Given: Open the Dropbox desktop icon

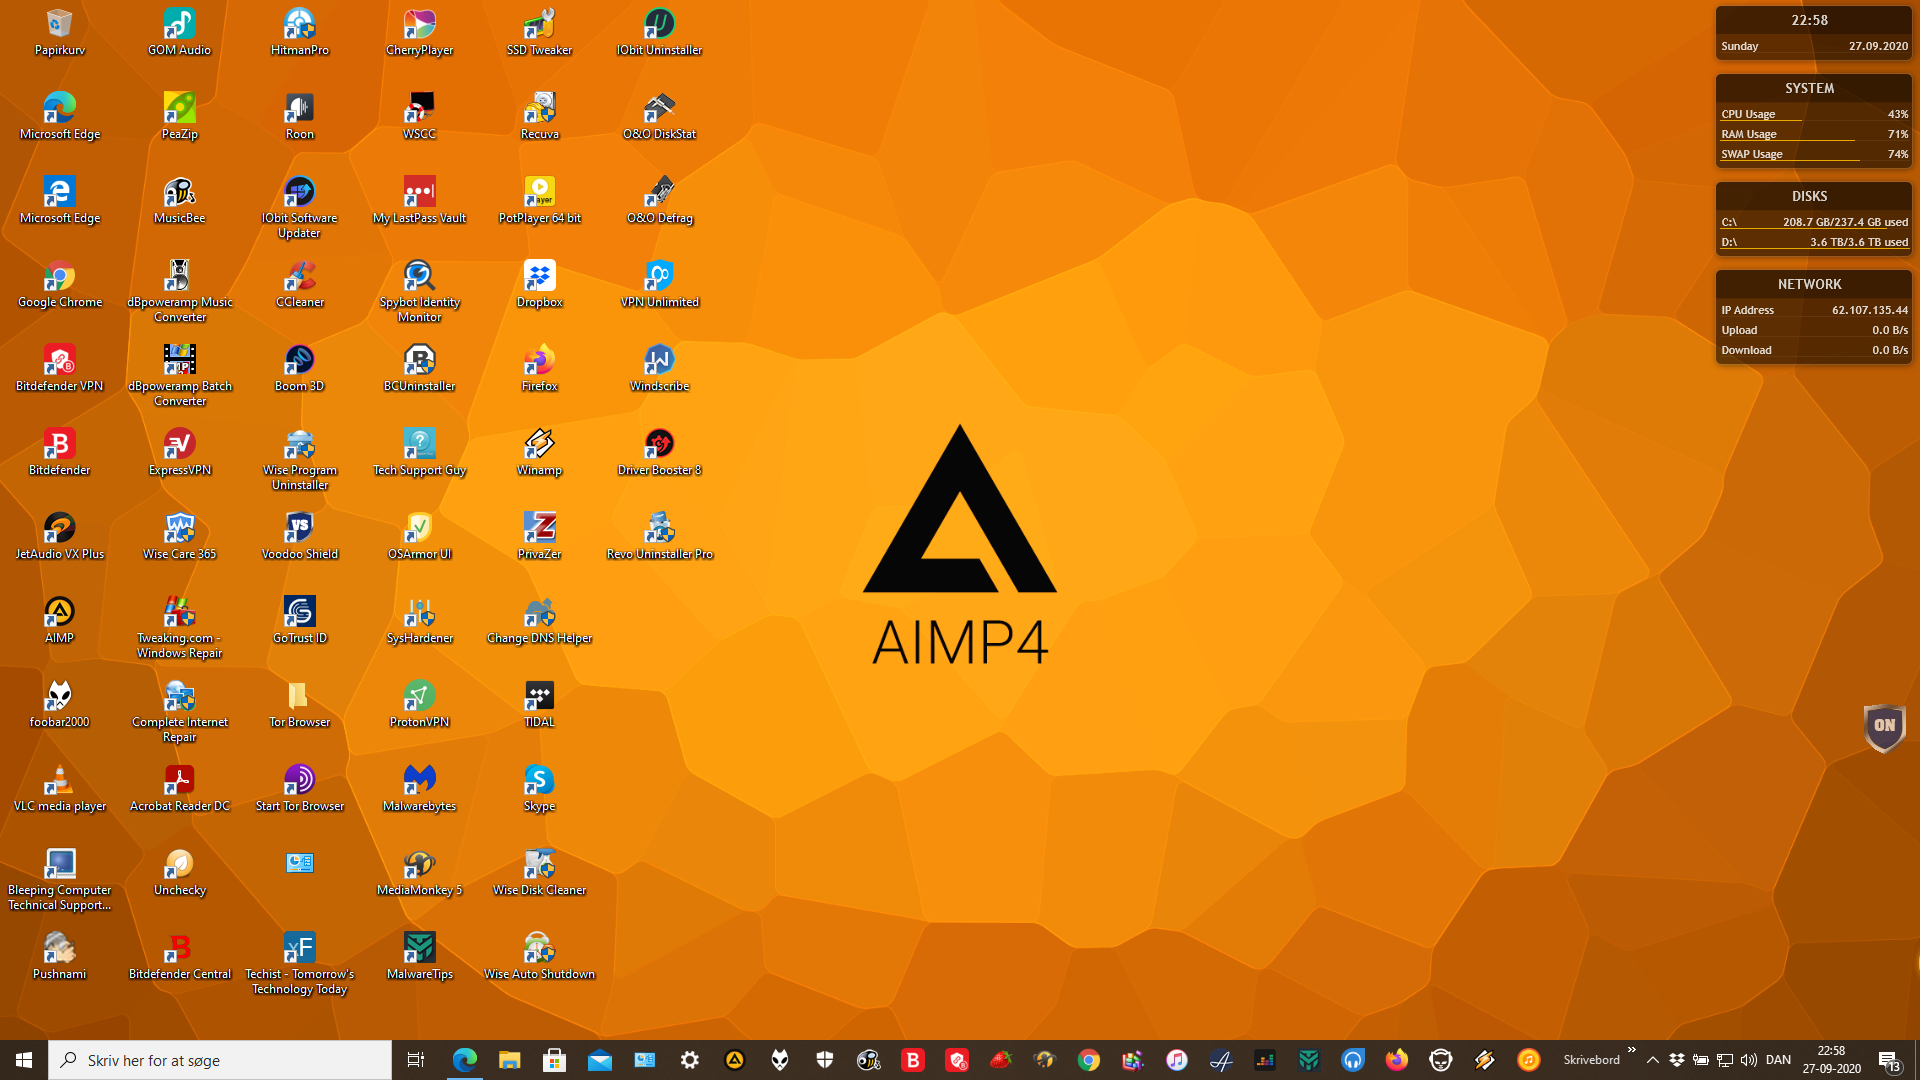Looking at the screenshot, I should coord(539,276).
